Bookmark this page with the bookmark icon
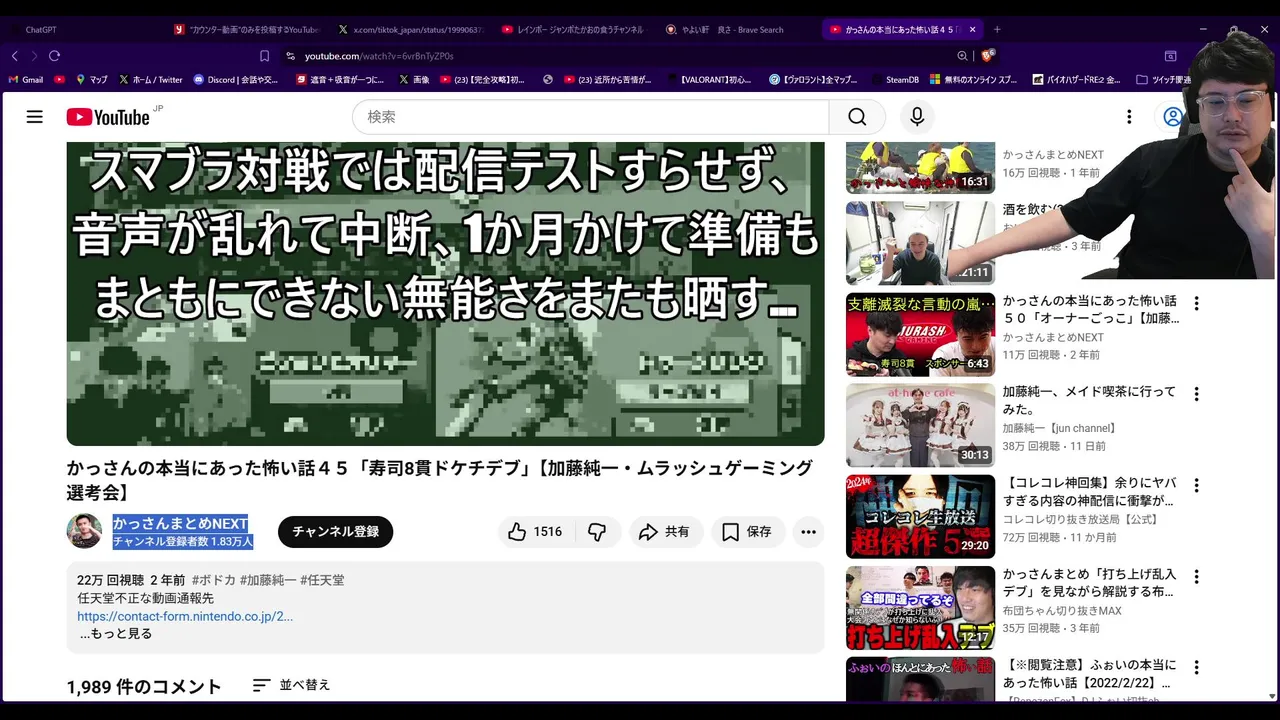This screenshot has width=1280, height=720. click(264, 56)
